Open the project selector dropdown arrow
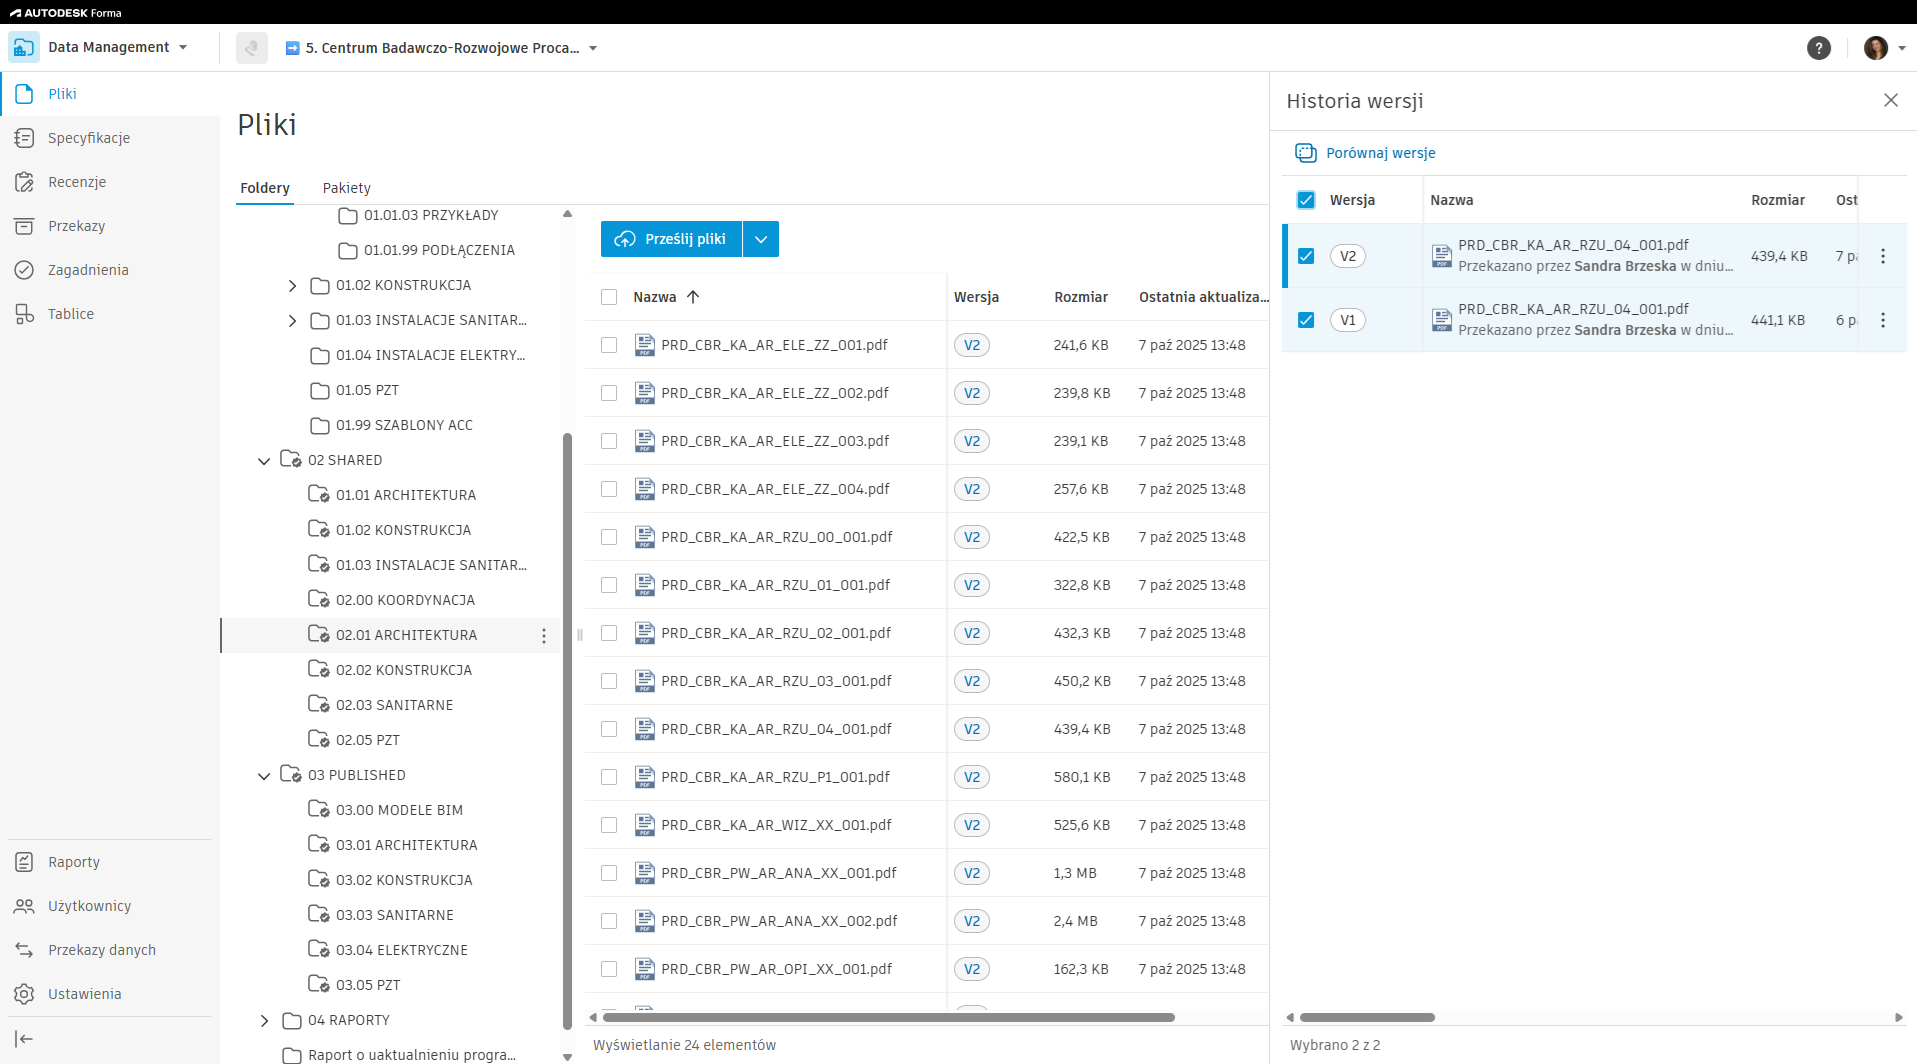 (x=593, y=48)
